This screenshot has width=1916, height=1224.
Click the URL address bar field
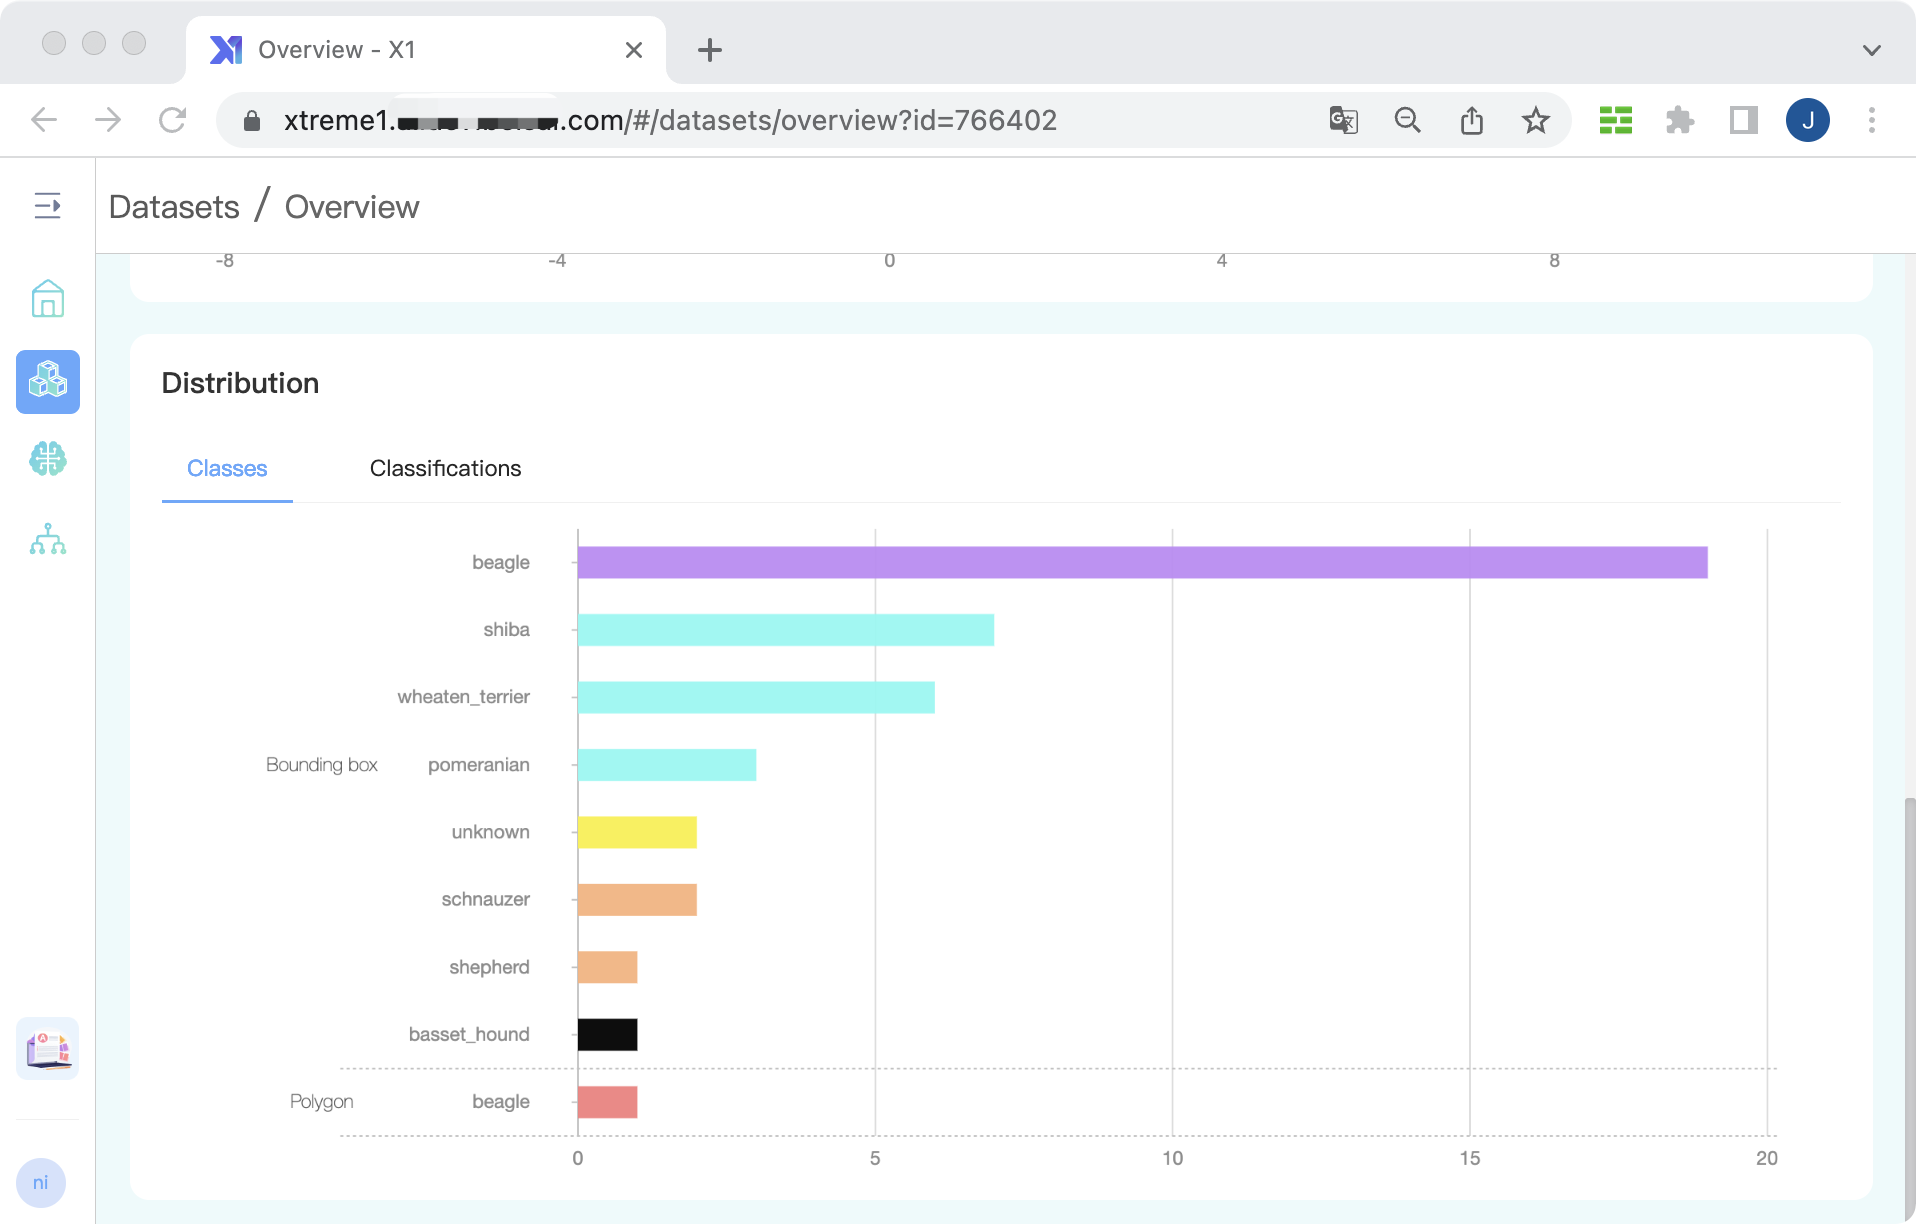click(670, 121)
